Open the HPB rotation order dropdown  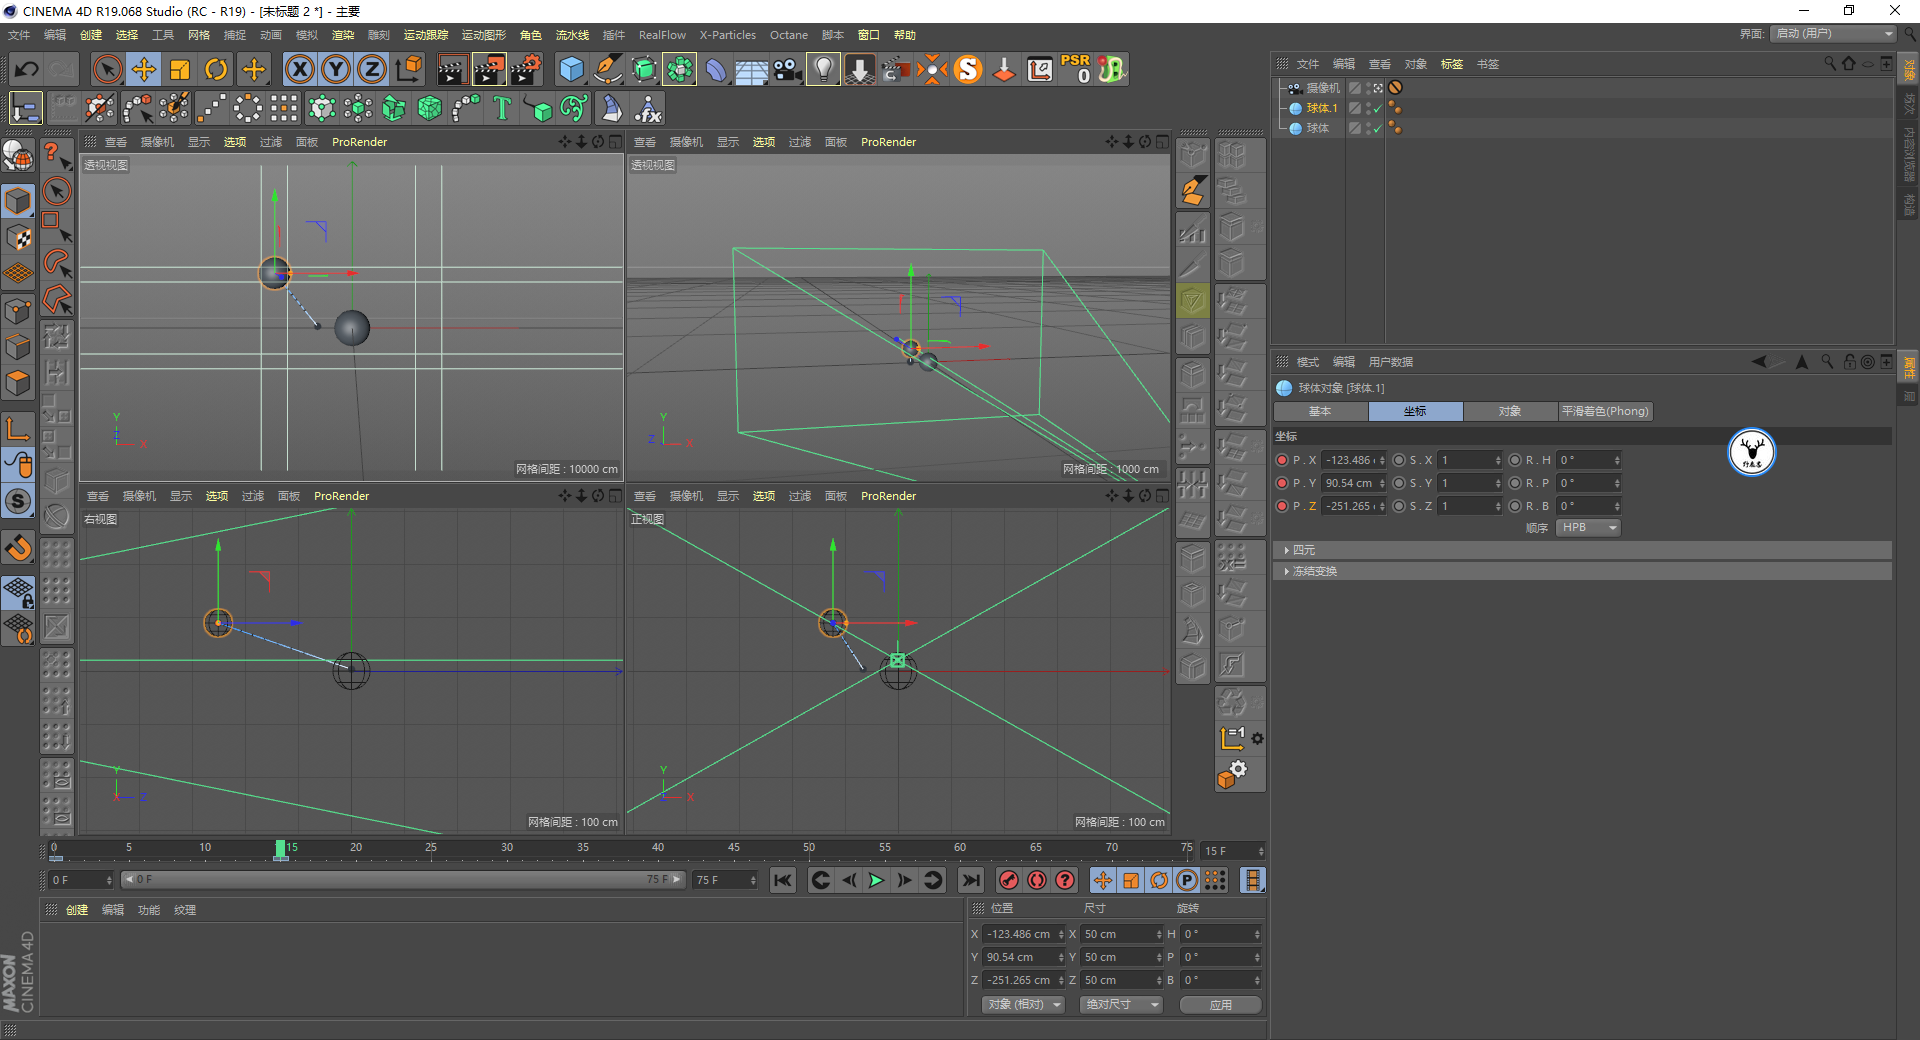[x=1588, y=528]
